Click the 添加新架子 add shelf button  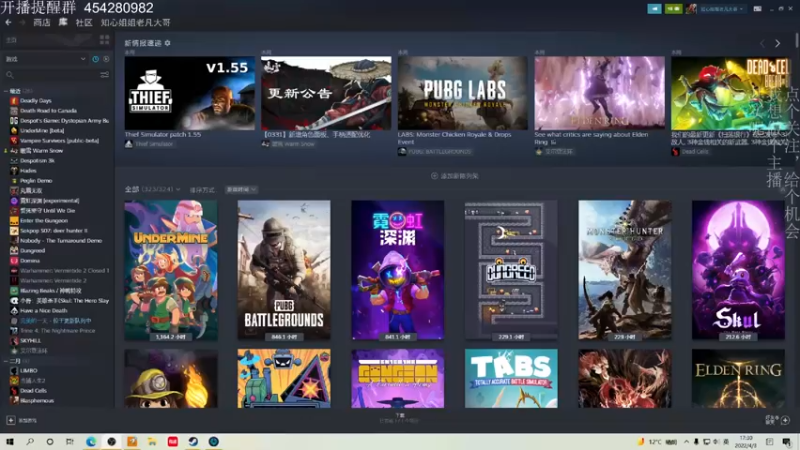(455, 176)
